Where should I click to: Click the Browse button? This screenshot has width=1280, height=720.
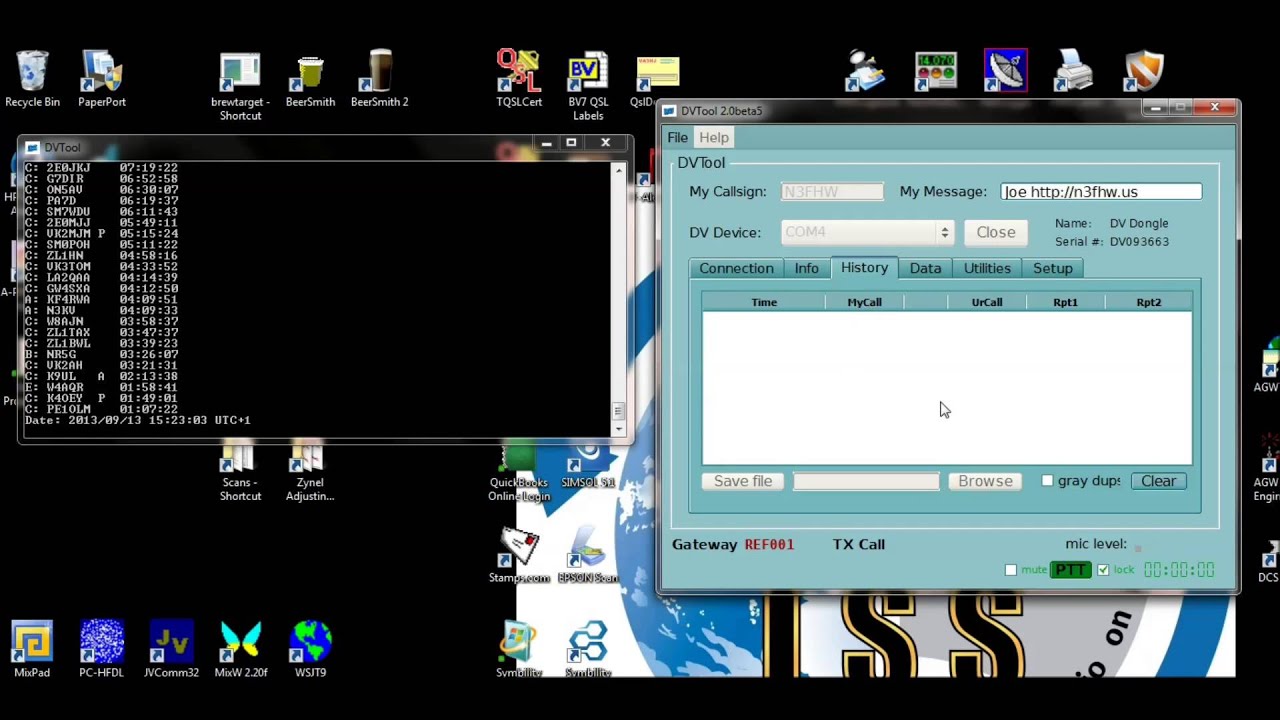(x=985, y=481)
